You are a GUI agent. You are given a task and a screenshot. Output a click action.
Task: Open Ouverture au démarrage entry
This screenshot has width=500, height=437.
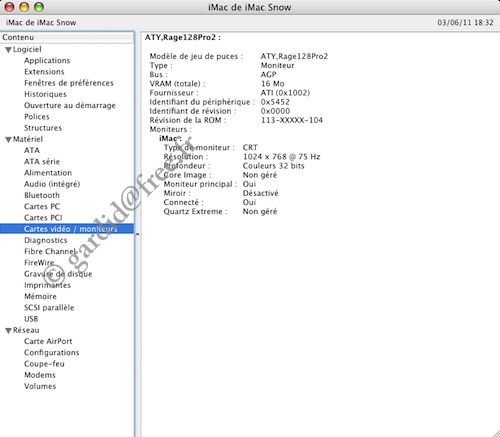tap(70, 106)
